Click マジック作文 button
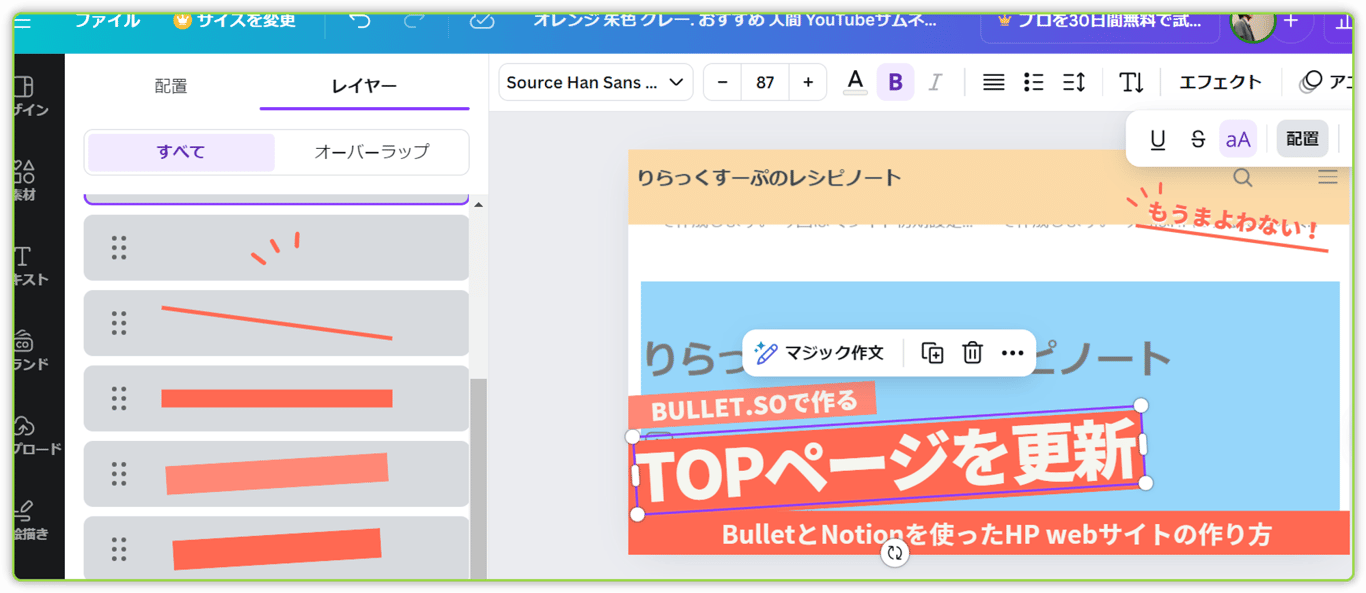Screen dimensions: 1366x593 click(x=820, y=353)
